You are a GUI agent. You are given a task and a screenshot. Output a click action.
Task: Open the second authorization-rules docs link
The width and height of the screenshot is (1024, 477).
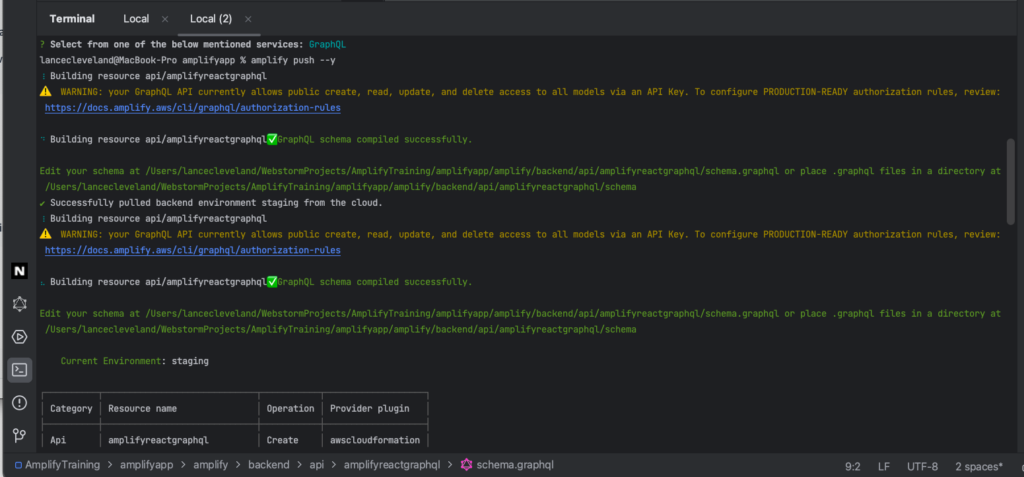[x=192, y=250]
